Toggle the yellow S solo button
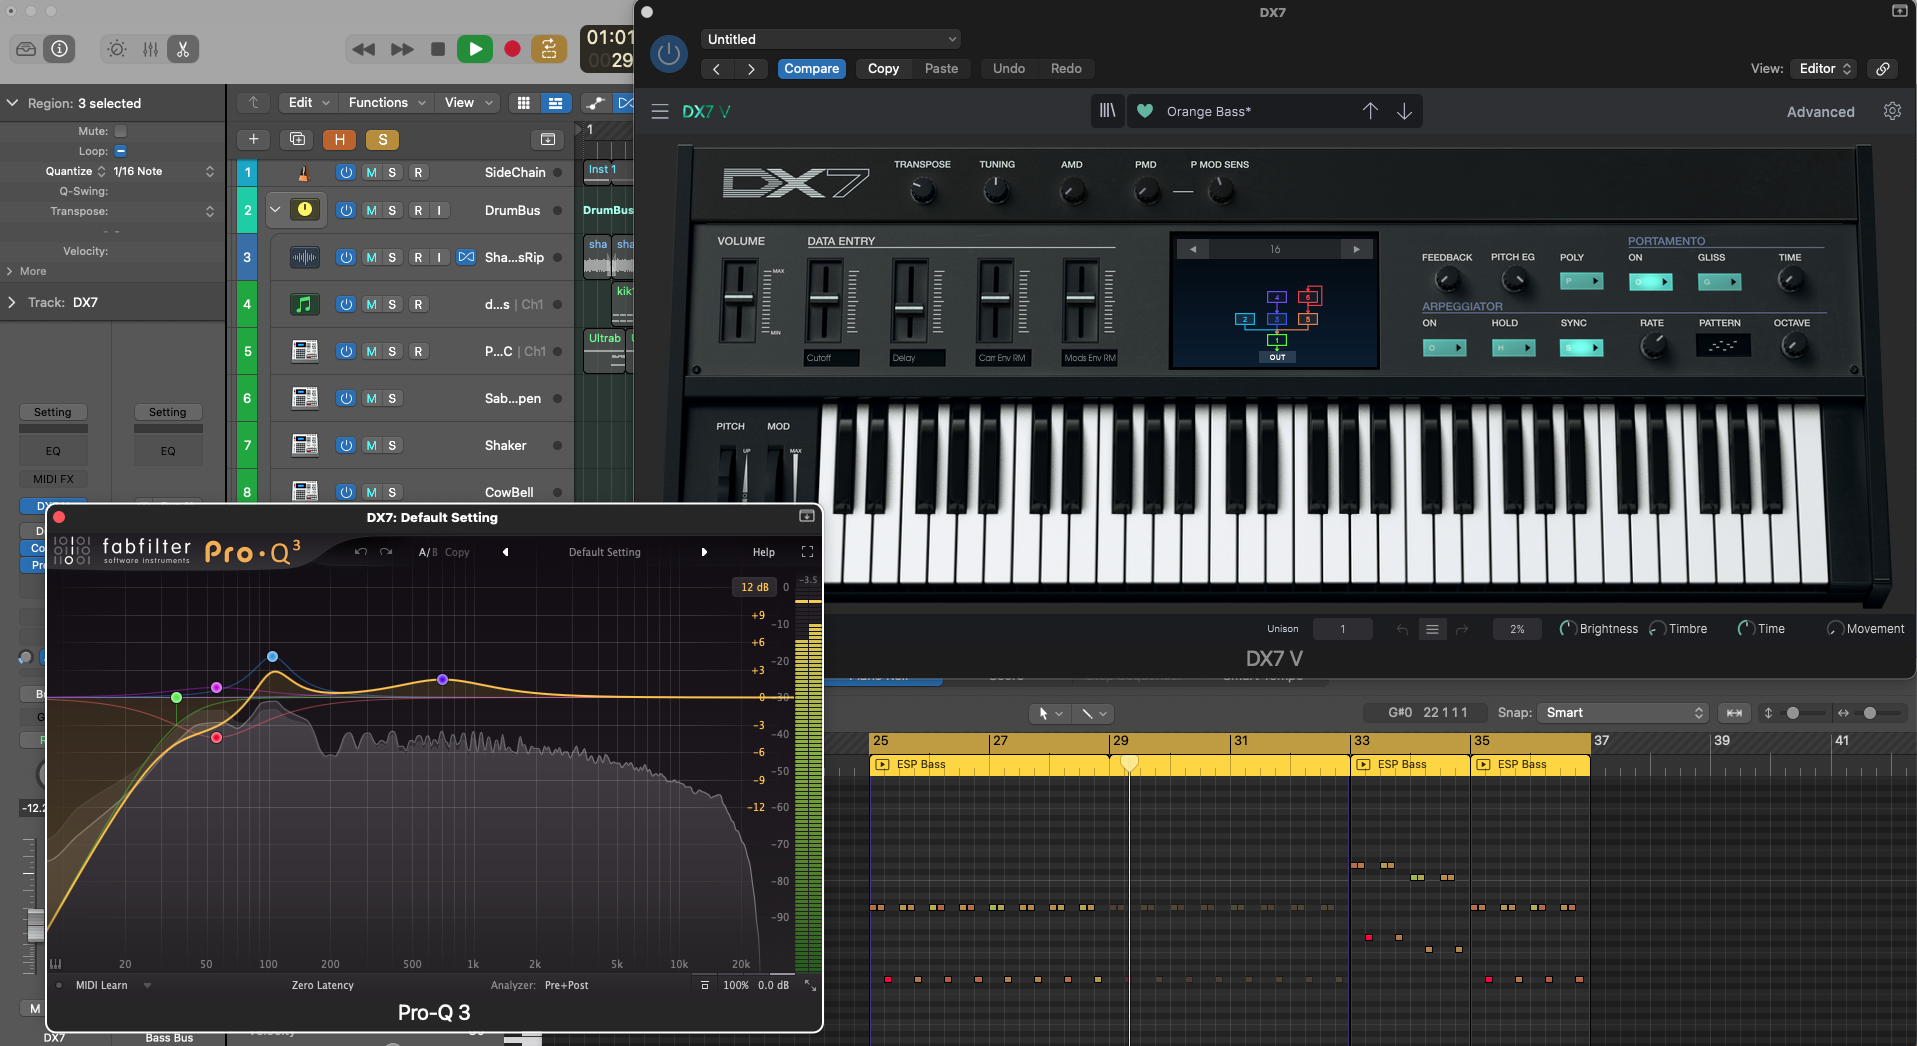The height and width of the screenshot is (1046, 1917). [383, 139]
